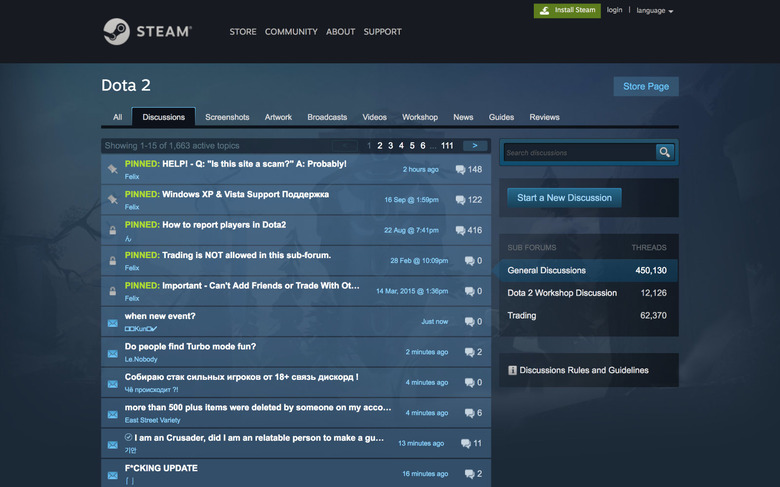
Task: Click envelope icon beside 'when new event?' topic
Action: coord(112,322)
